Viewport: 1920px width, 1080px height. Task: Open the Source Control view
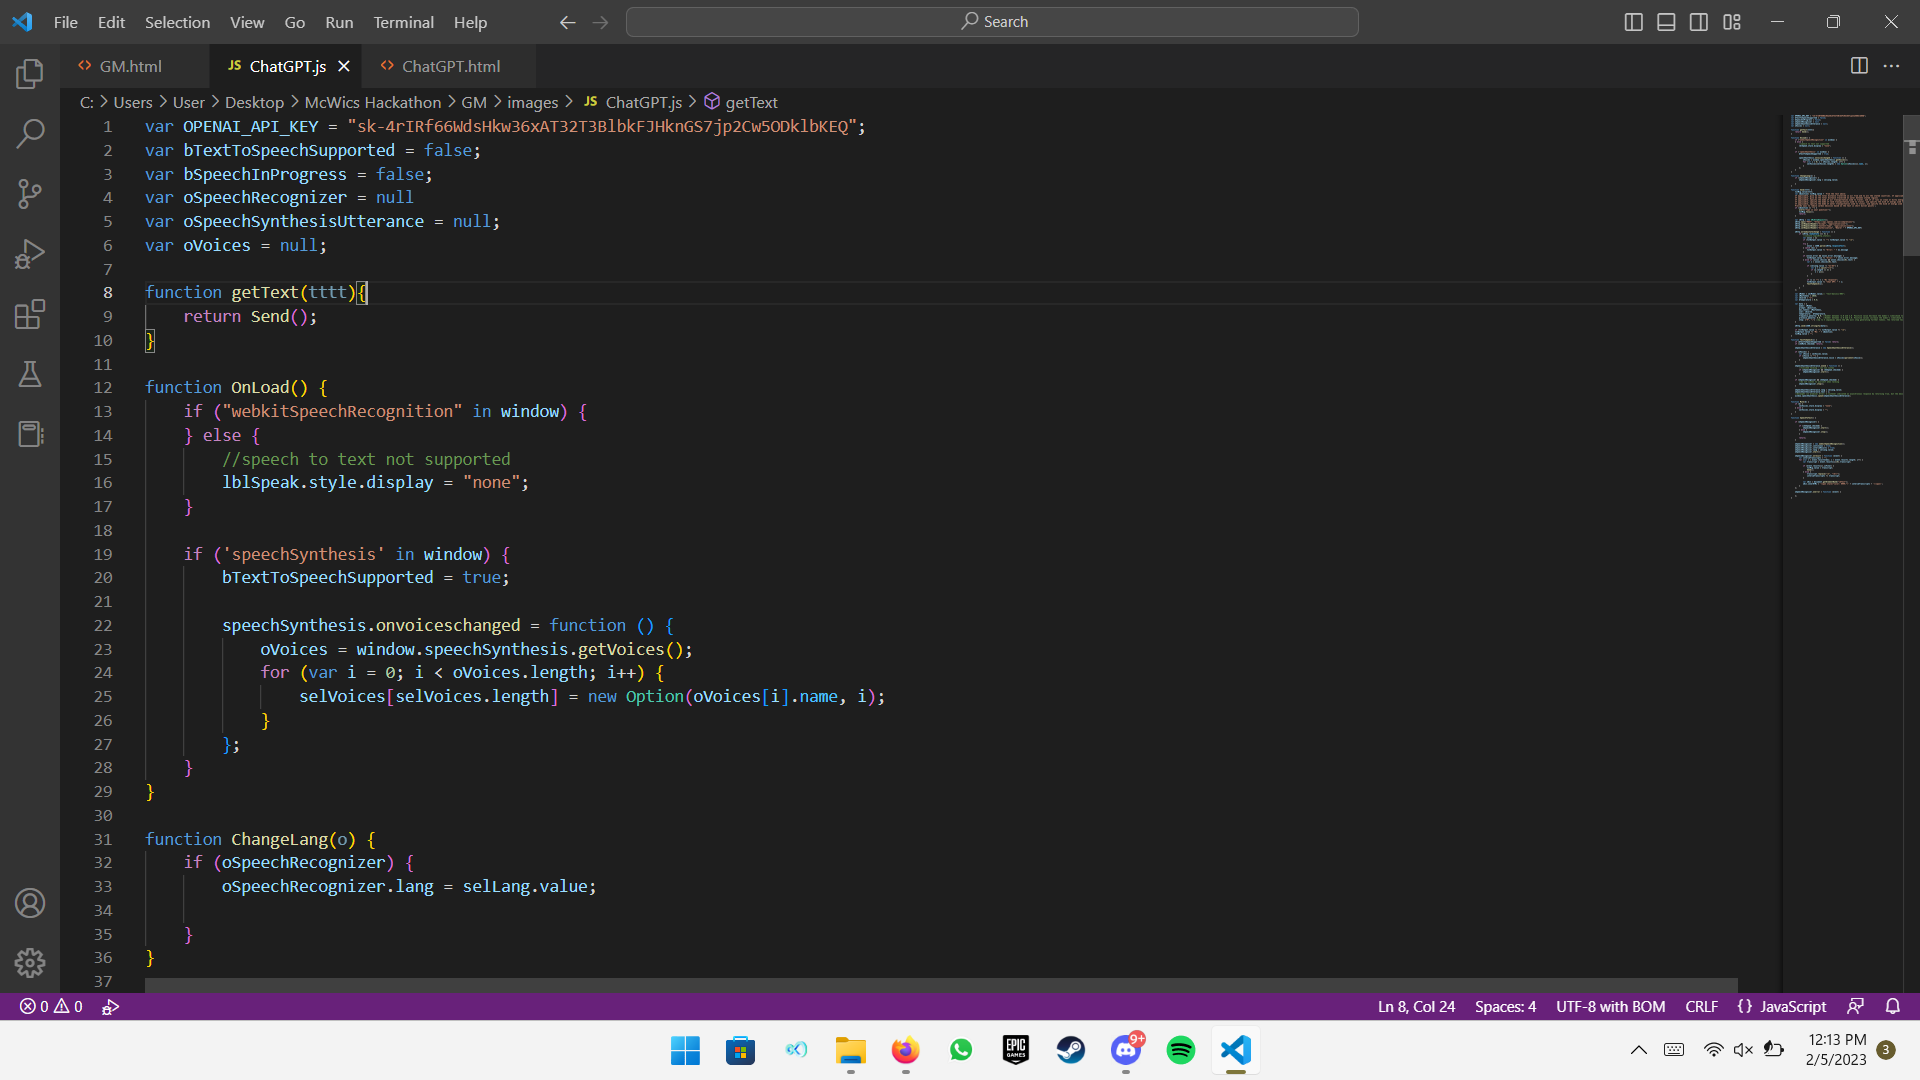tap(30, 194)
